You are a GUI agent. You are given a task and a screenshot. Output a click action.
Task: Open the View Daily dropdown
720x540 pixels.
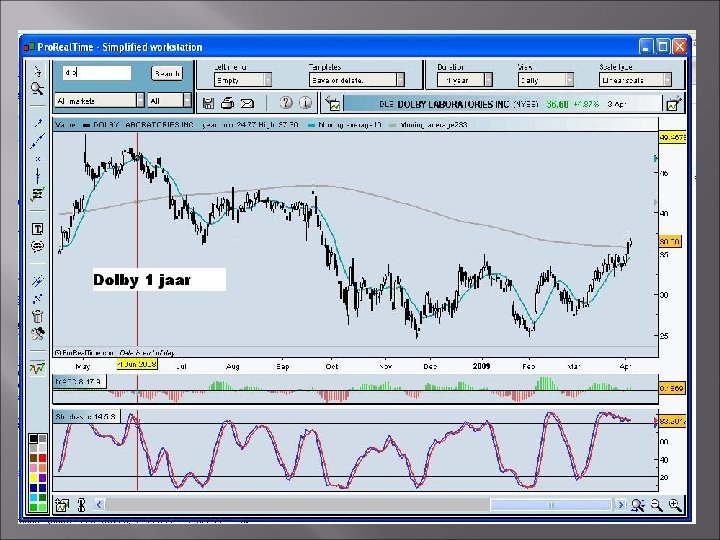pyautogui.click(x=546, y=80)
